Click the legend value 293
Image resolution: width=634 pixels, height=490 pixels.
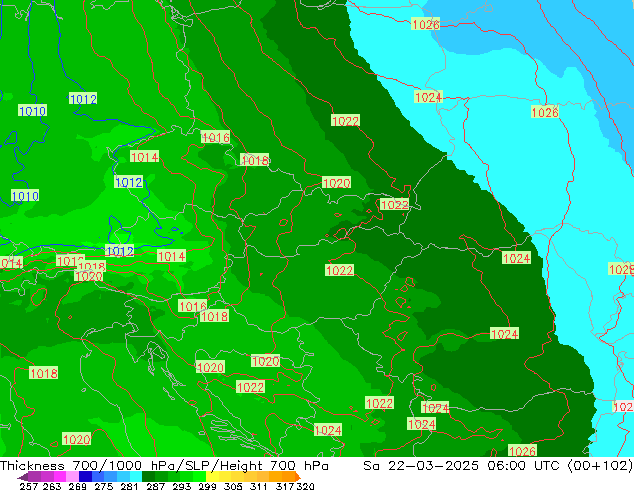182,486
